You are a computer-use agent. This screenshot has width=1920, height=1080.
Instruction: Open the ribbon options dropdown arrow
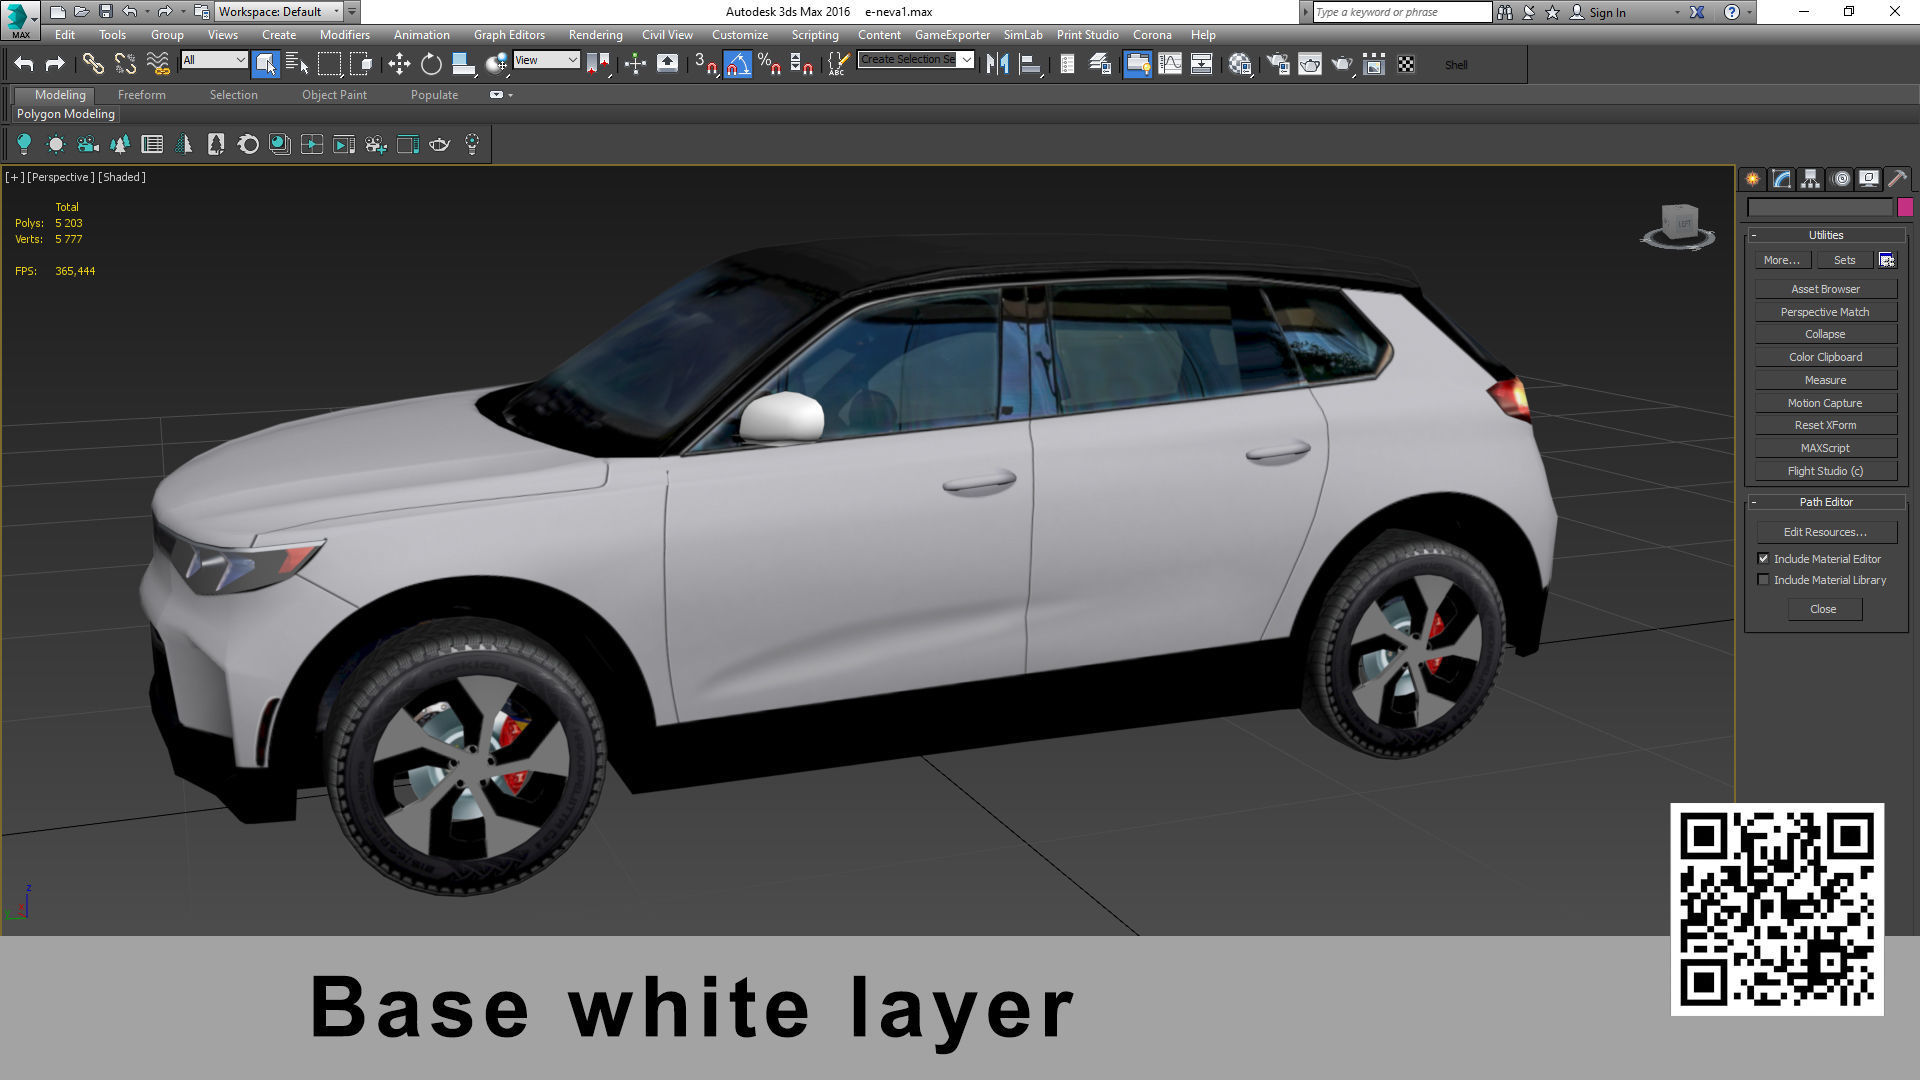pos(511,95)
